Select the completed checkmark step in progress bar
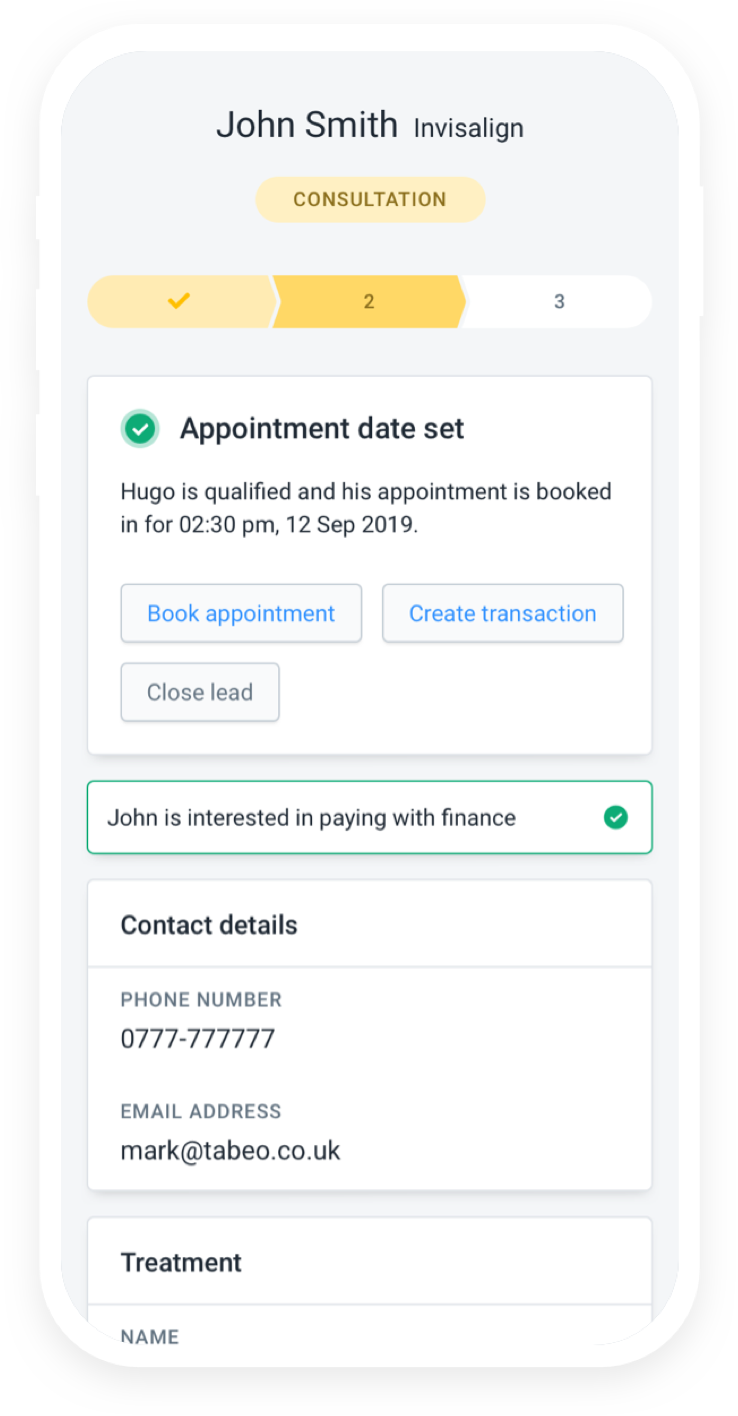 [180, 301]
